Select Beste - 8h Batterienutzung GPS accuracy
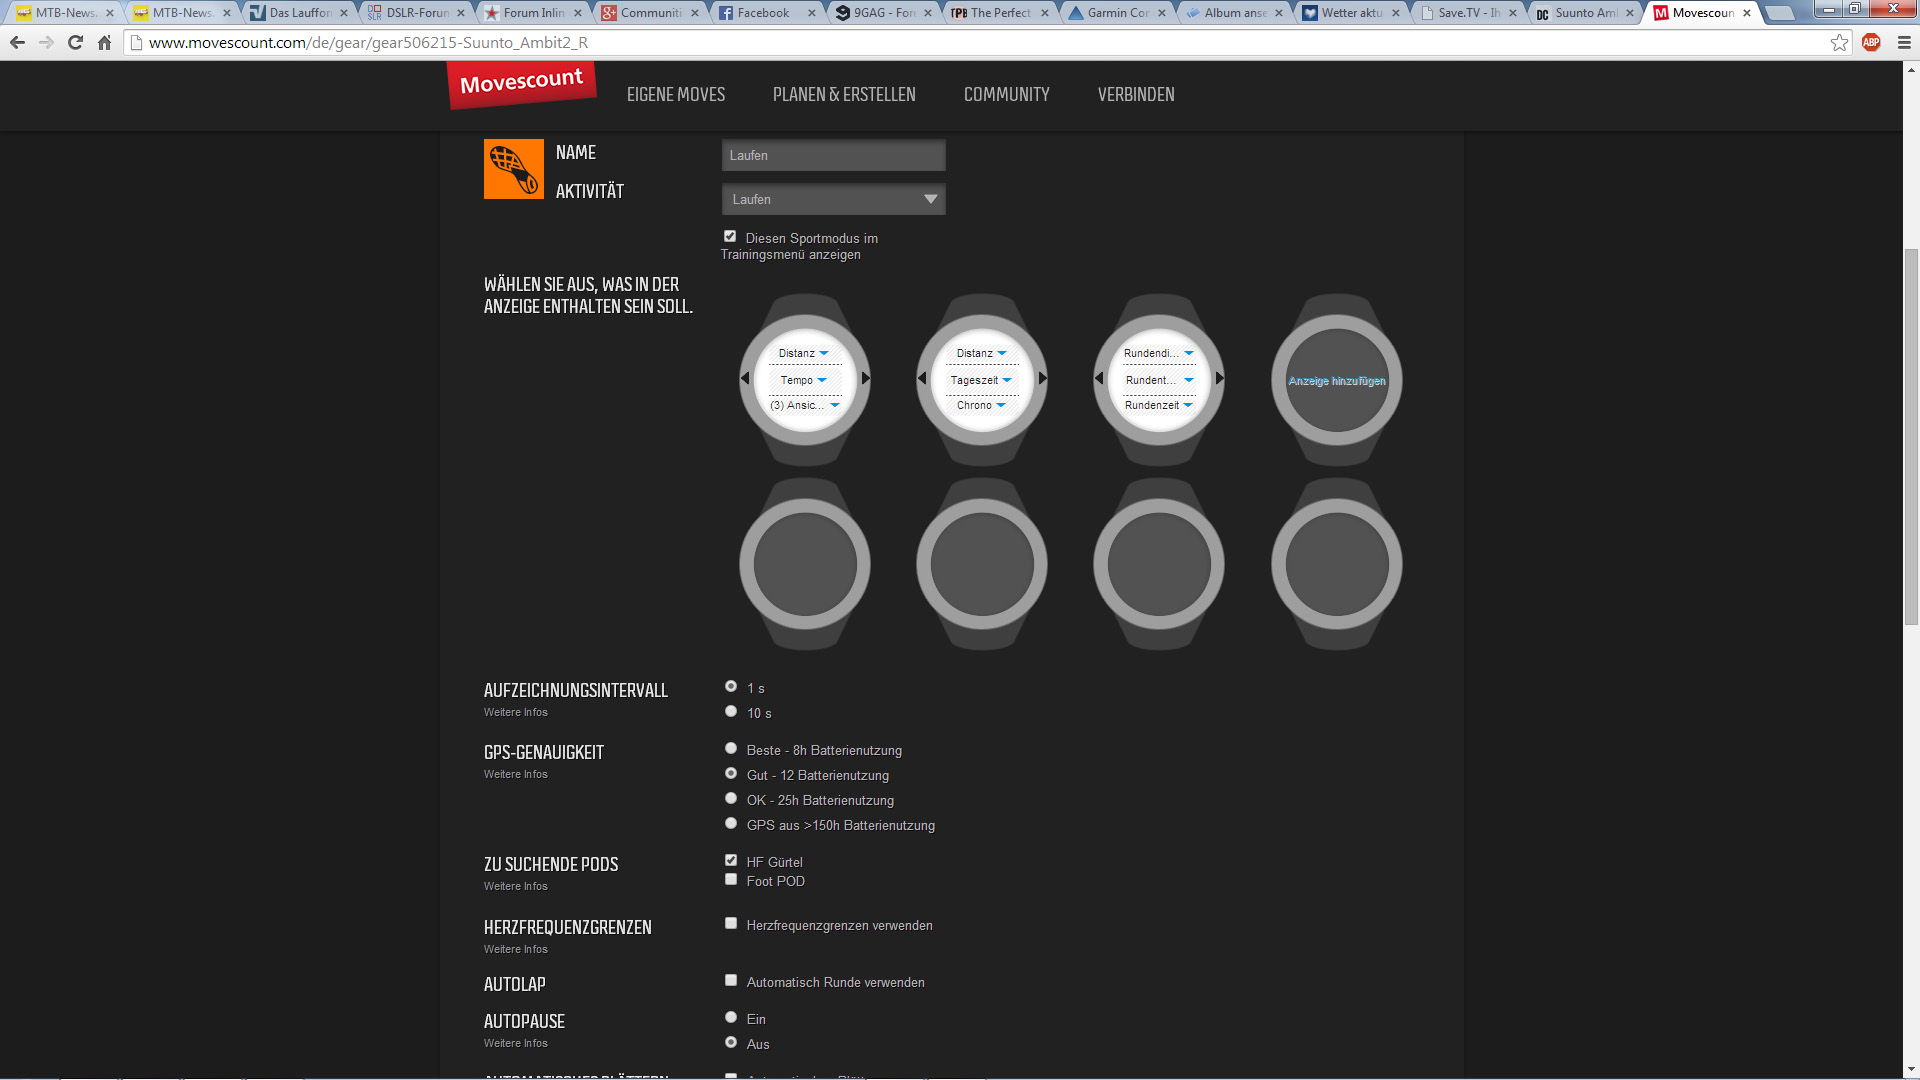Screen dimensions: 1920x1080 tap(731, 749)
